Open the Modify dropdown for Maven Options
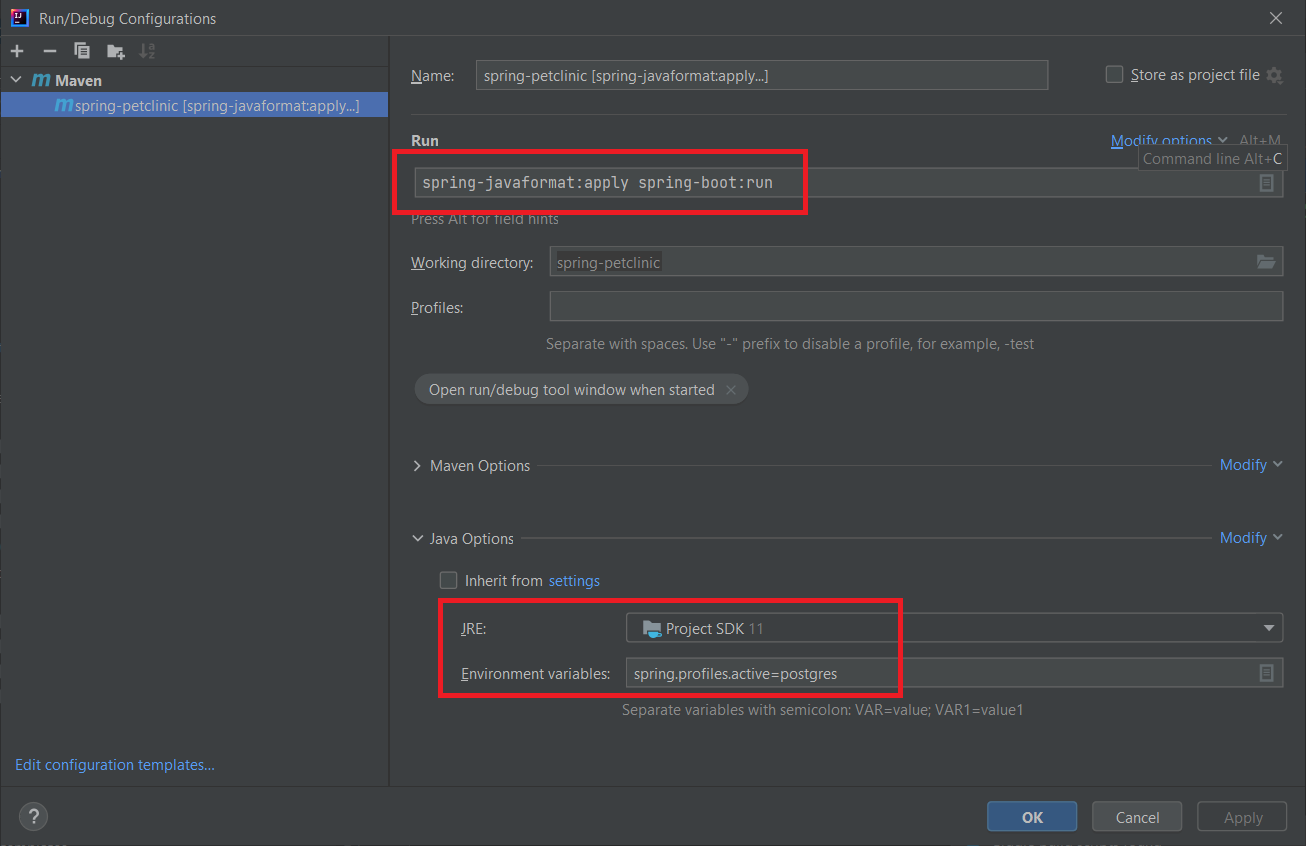The height and width of the screenshot is (846, 1306). click(x=1251, y=465)
